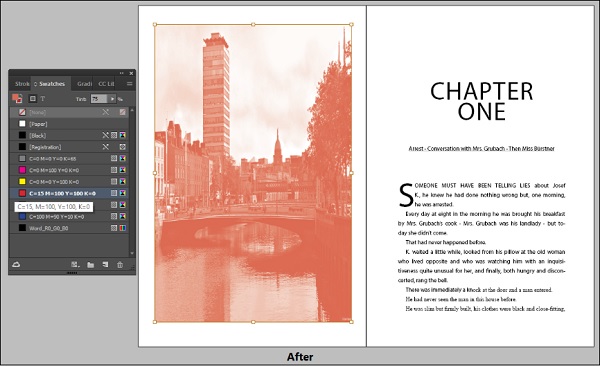Click the process icon on Word_R0_G0_B0 row
The image size is (600, 366).
[x=114, y=228]
